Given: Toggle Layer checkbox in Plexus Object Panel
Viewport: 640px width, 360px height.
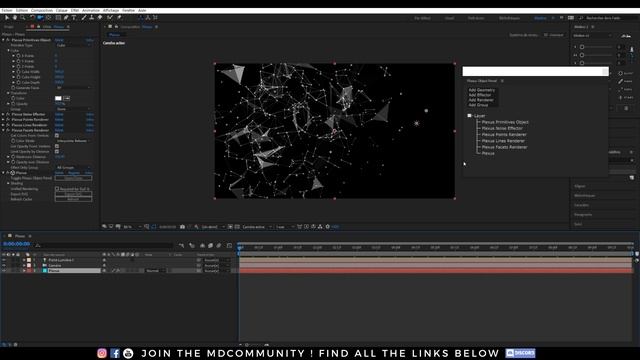Looking at the screenshot, I should pyautogui.click(x=469, y=116).
